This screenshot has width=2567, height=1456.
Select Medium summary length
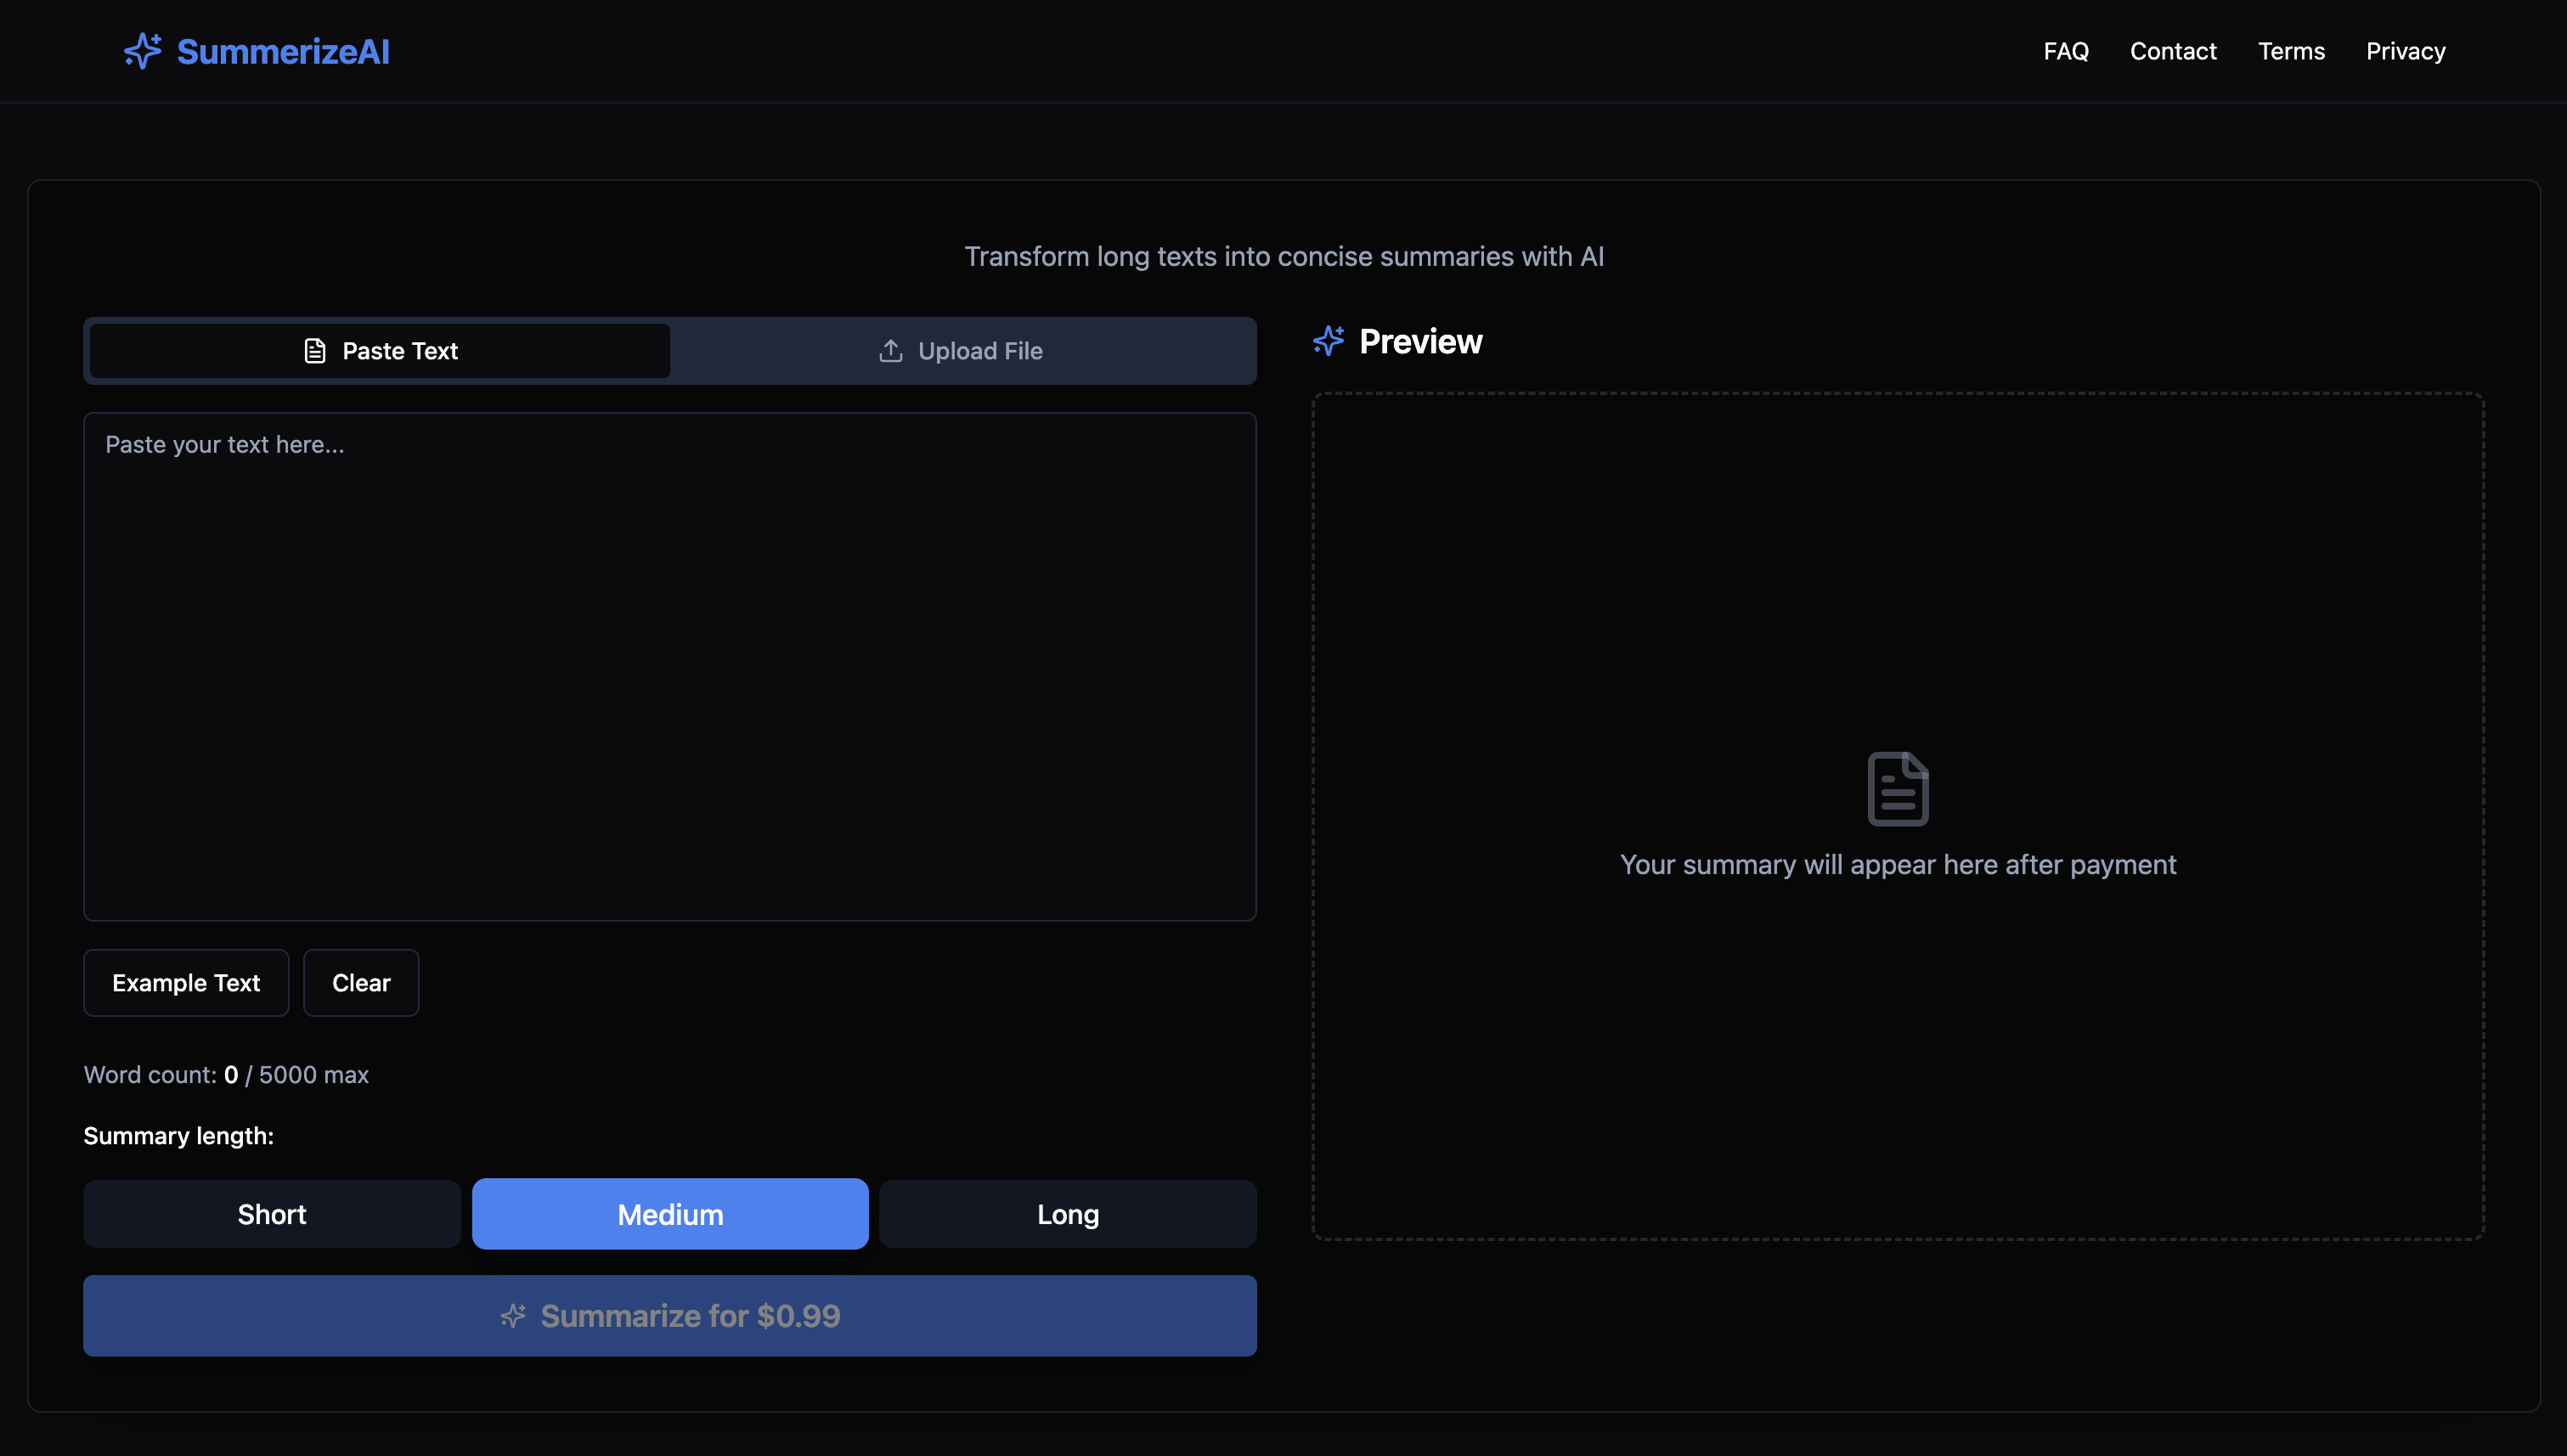tap(670, 1214)
